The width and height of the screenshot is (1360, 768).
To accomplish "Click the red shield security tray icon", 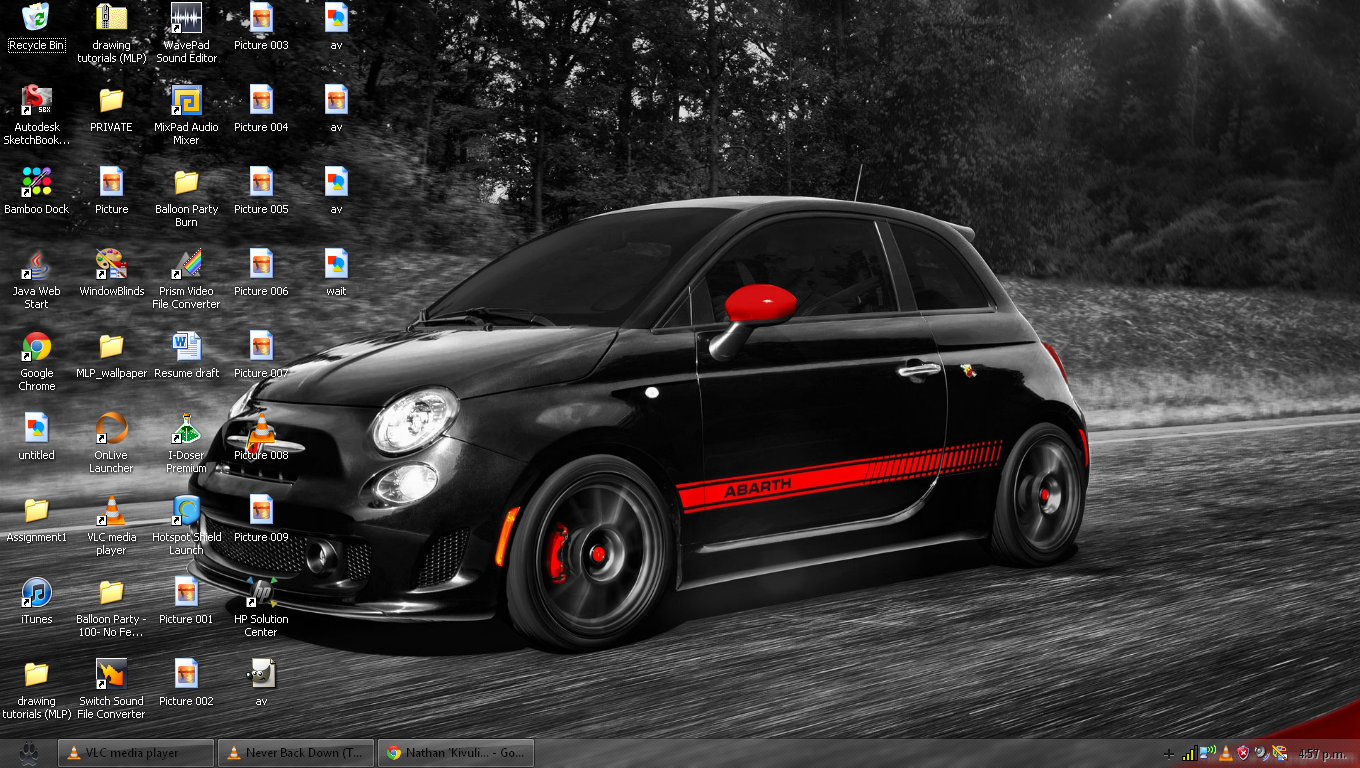I will tap(1243, 753).
